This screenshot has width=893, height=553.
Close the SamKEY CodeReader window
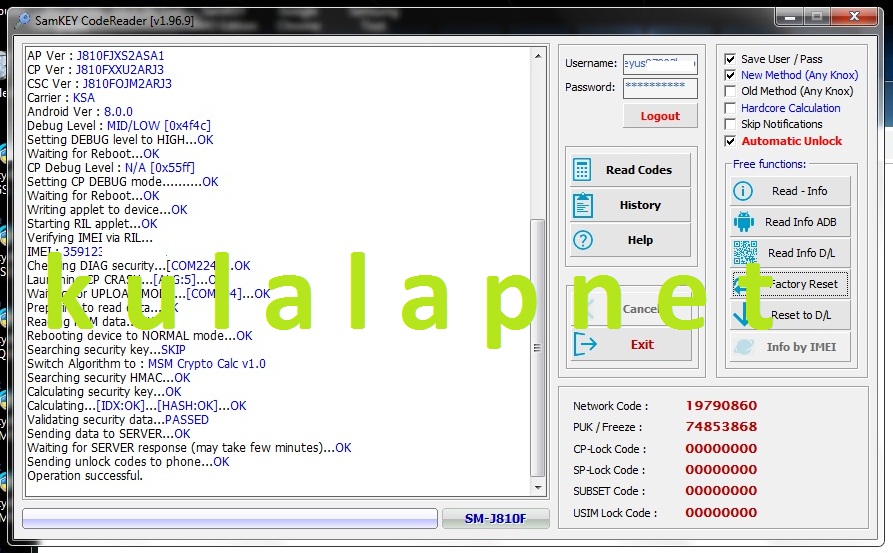coord(854,17)
